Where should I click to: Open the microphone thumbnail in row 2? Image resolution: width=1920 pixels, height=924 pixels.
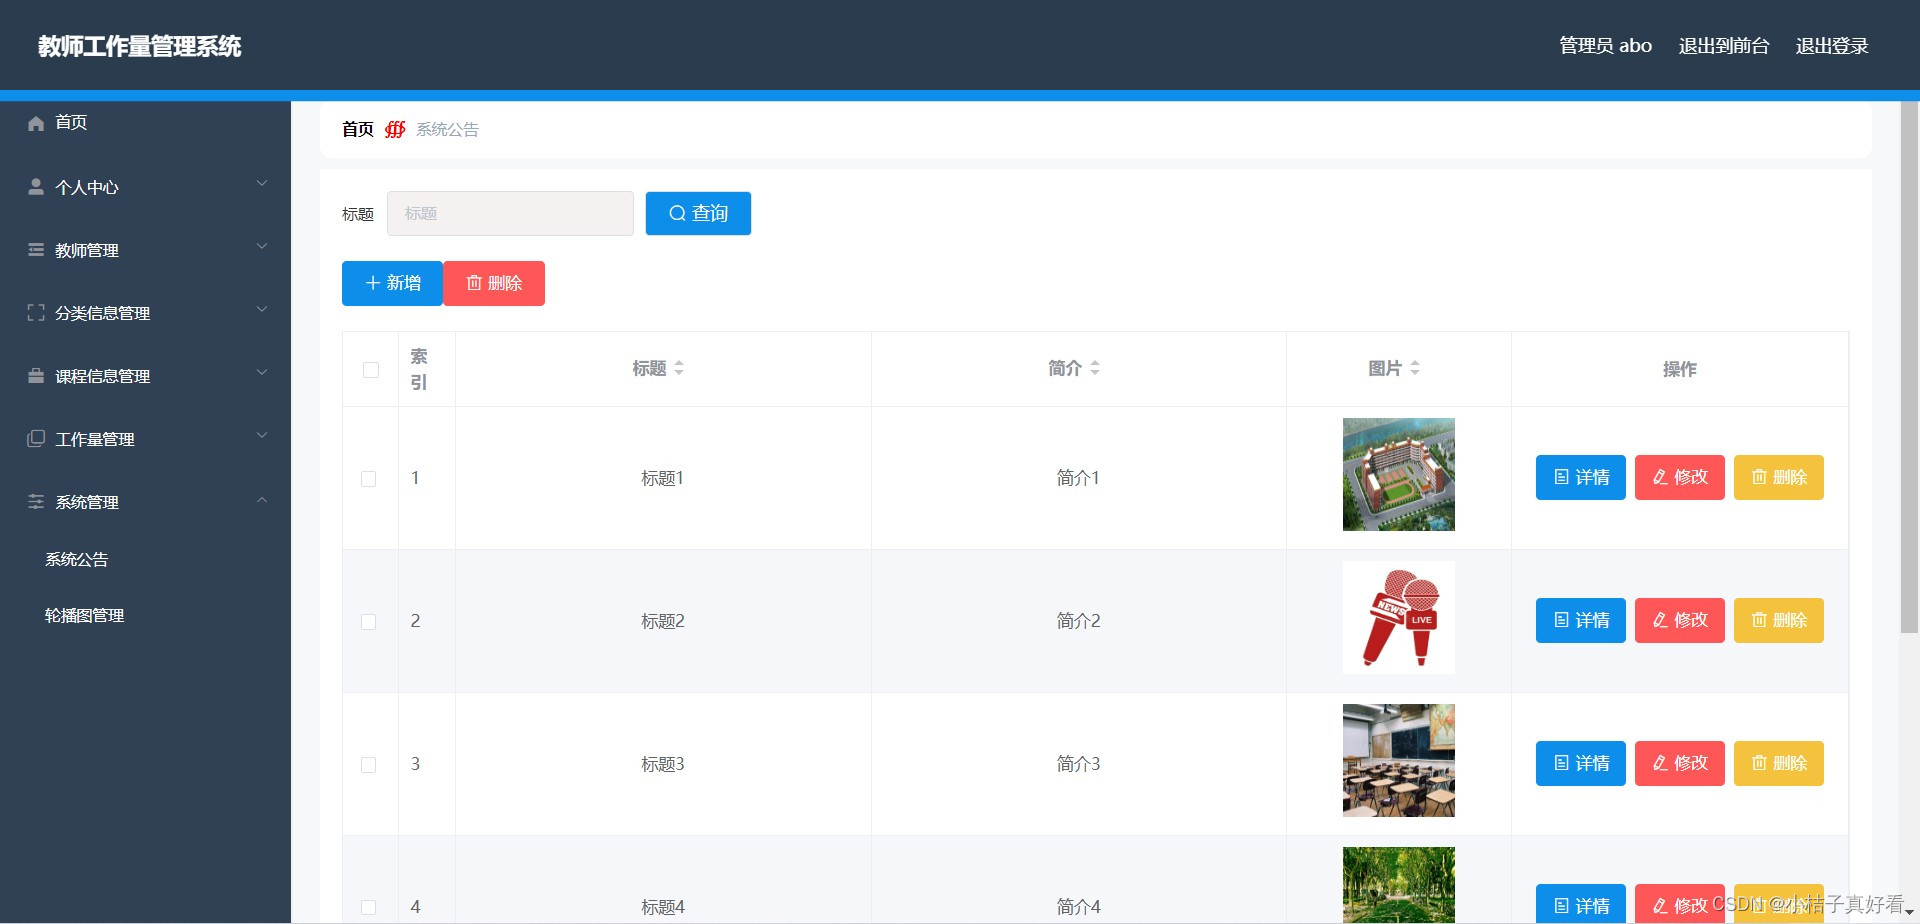pyautogui.click(x=1399, y=617)
